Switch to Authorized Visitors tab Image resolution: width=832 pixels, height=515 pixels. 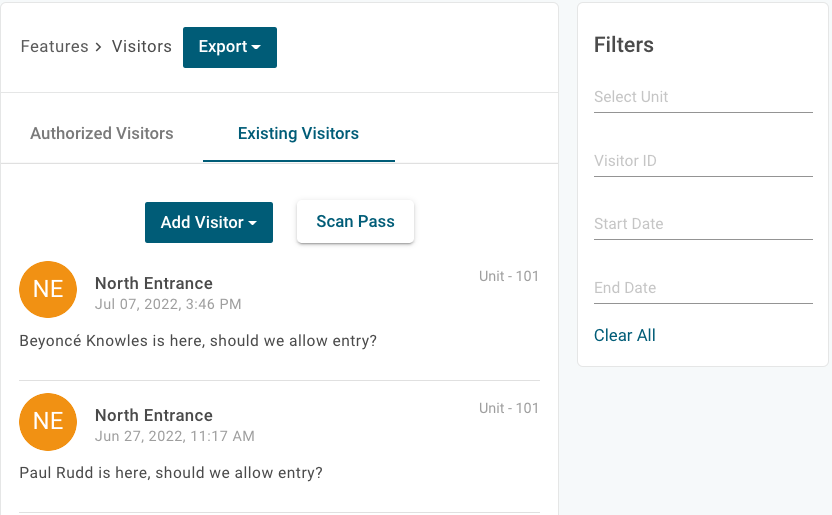coord(102,133)
